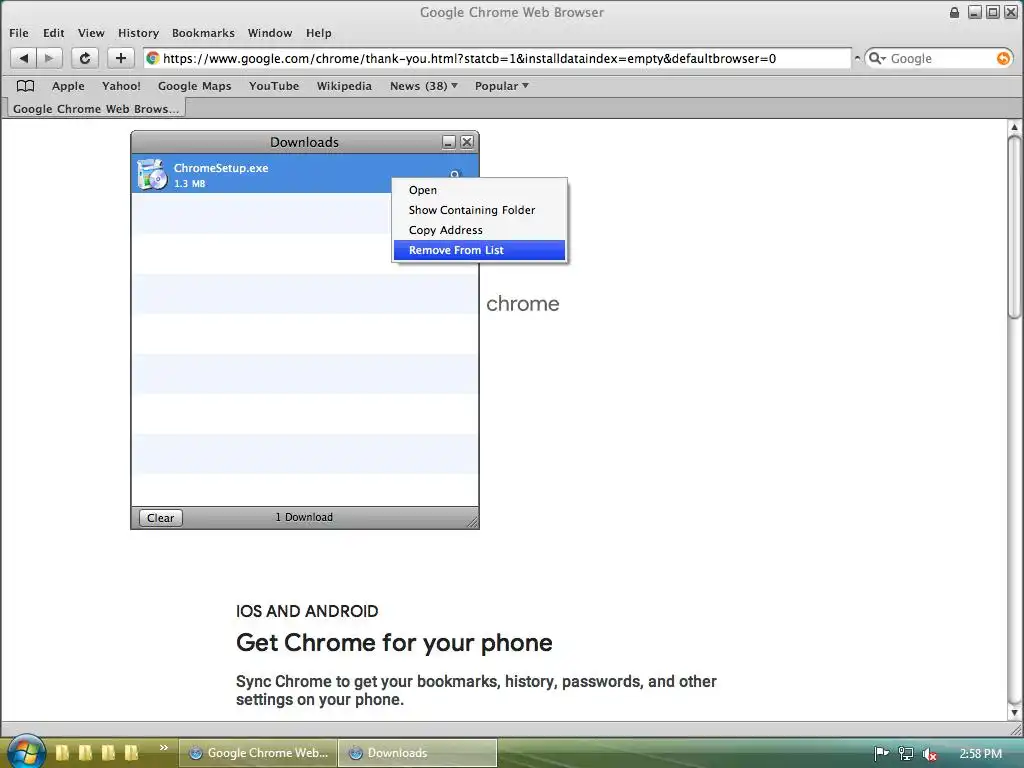Switch to Downloads taskbar button
This screenshot has width=1024, height=768.
tap(418, 753)
